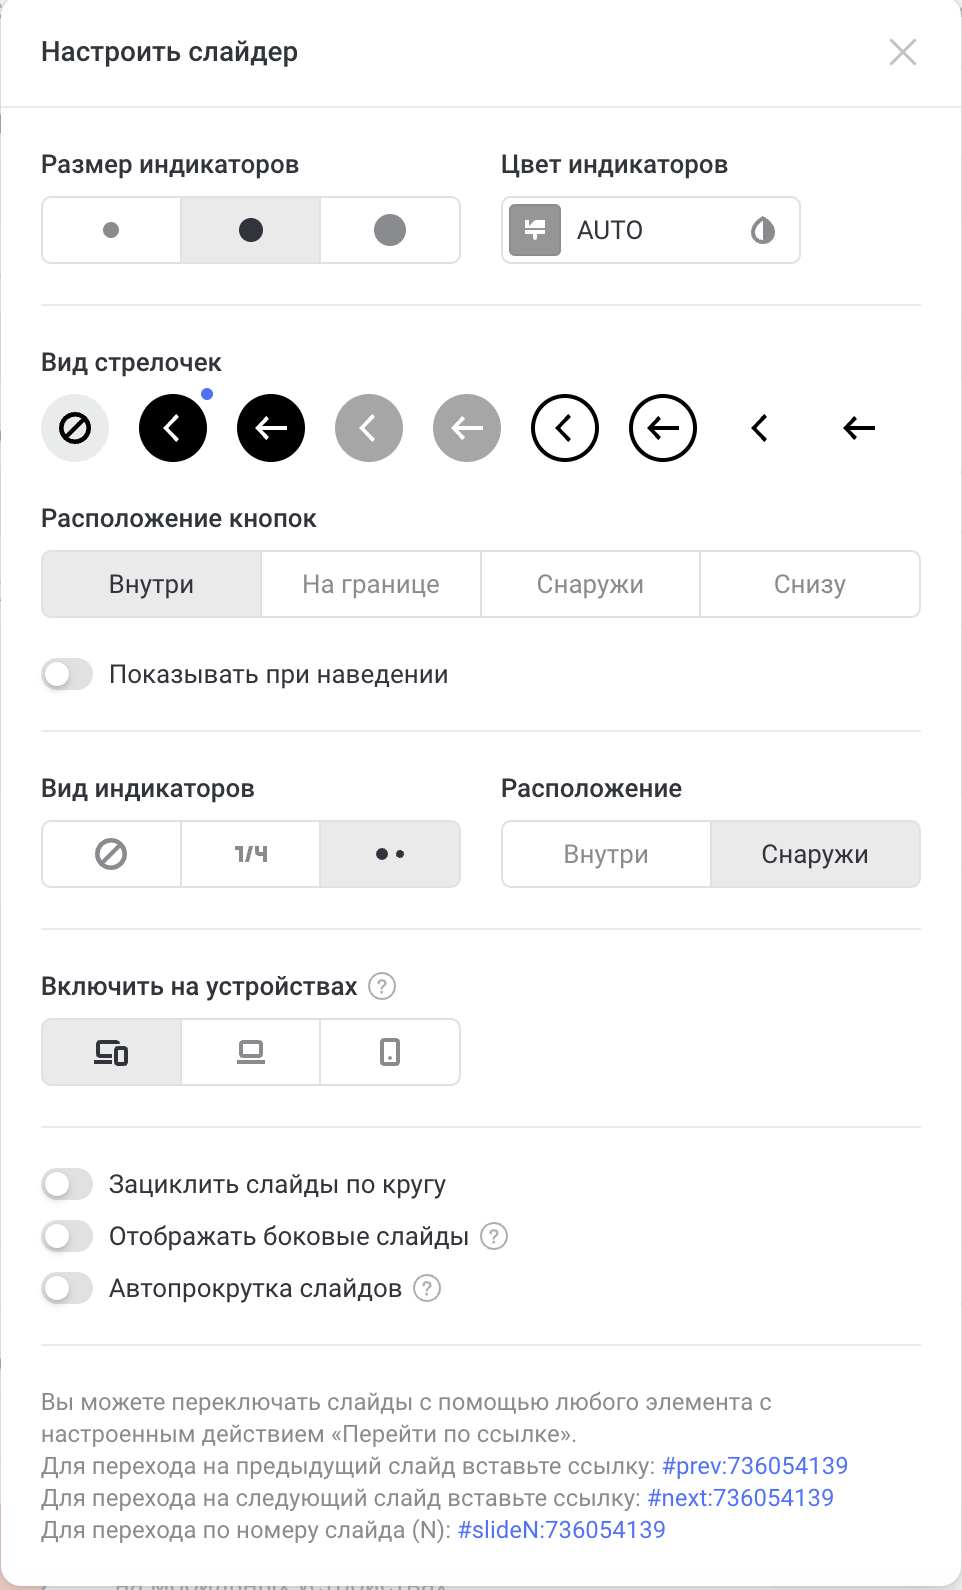
Task: Open help tooltip for 'Включить на устройствах'
Action: coord(382,986)
